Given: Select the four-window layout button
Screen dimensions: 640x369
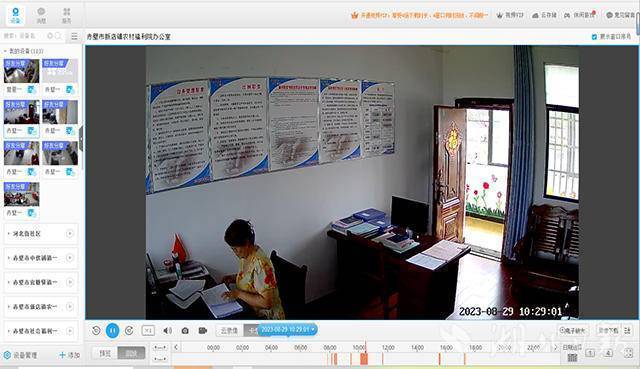Looking at the screenshot, I should [x=608, y=353].
